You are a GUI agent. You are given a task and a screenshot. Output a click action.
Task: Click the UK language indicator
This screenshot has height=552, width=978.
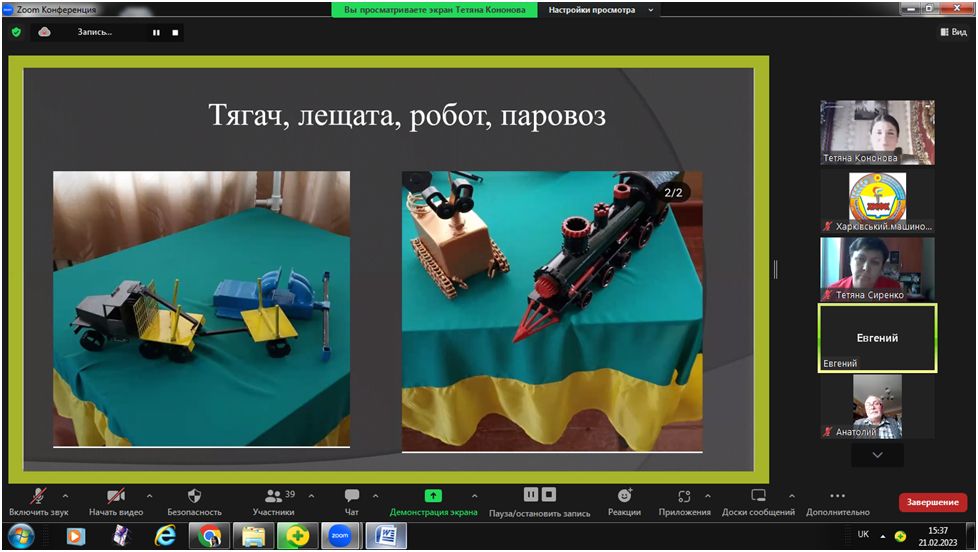[863, 535]
